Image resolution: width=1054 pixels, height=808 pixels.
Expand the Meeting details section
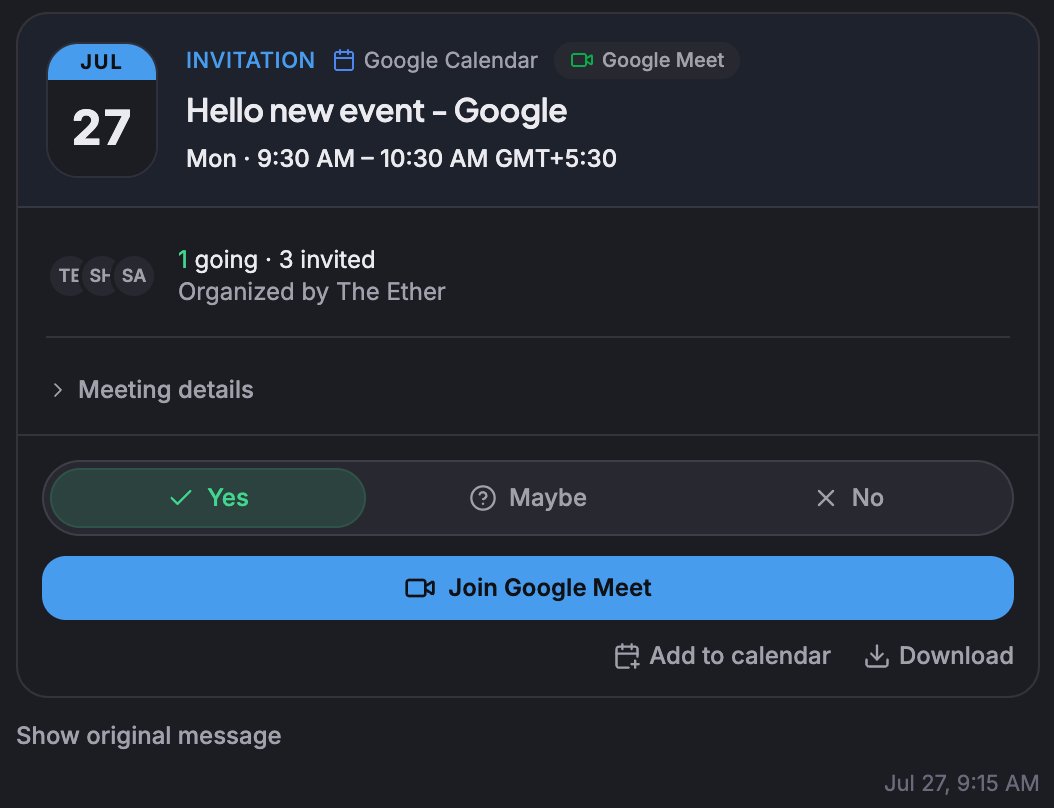pos(153,390)
